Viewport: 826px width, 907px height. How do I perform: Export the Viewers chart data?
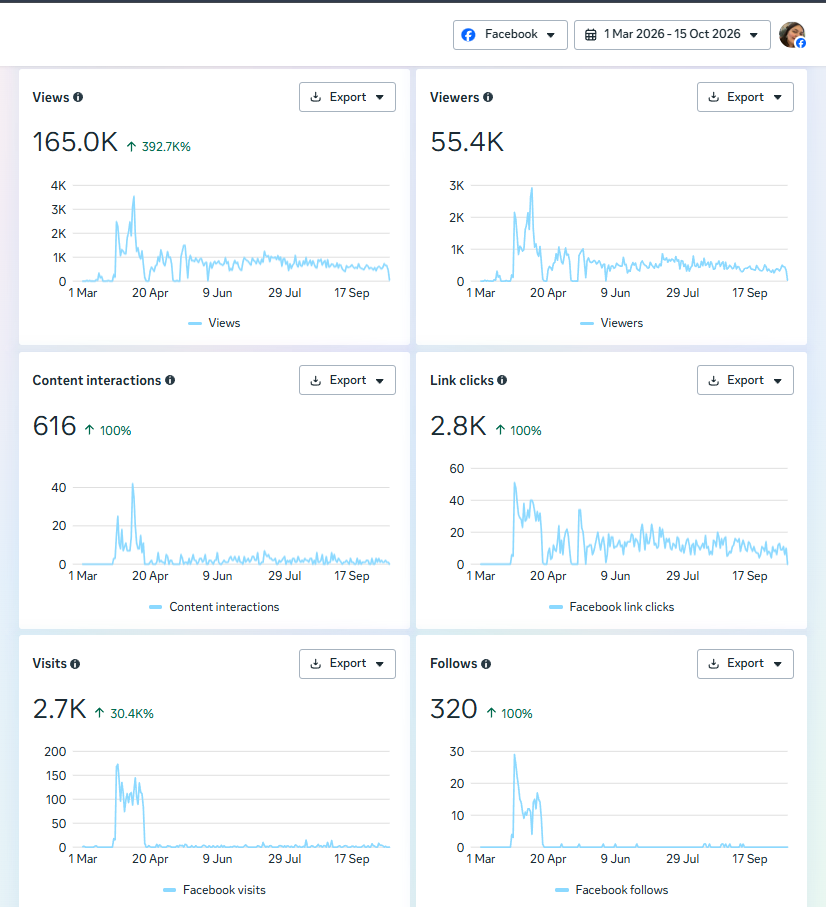[745, 97]
